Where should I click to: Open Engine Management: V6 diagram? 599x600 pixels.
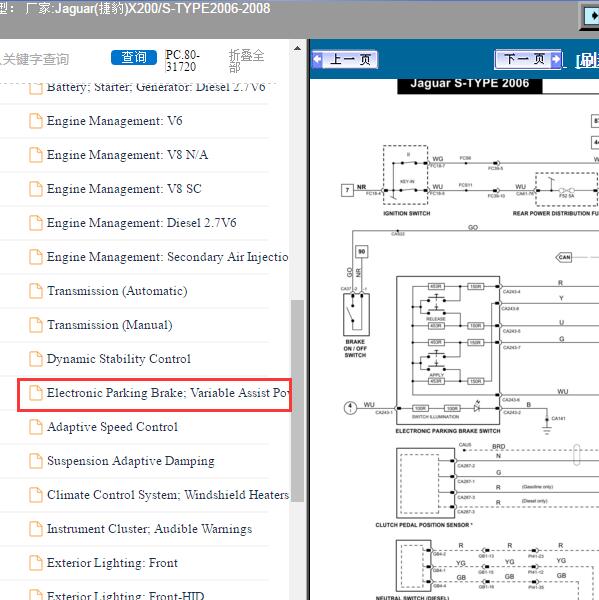114,121
